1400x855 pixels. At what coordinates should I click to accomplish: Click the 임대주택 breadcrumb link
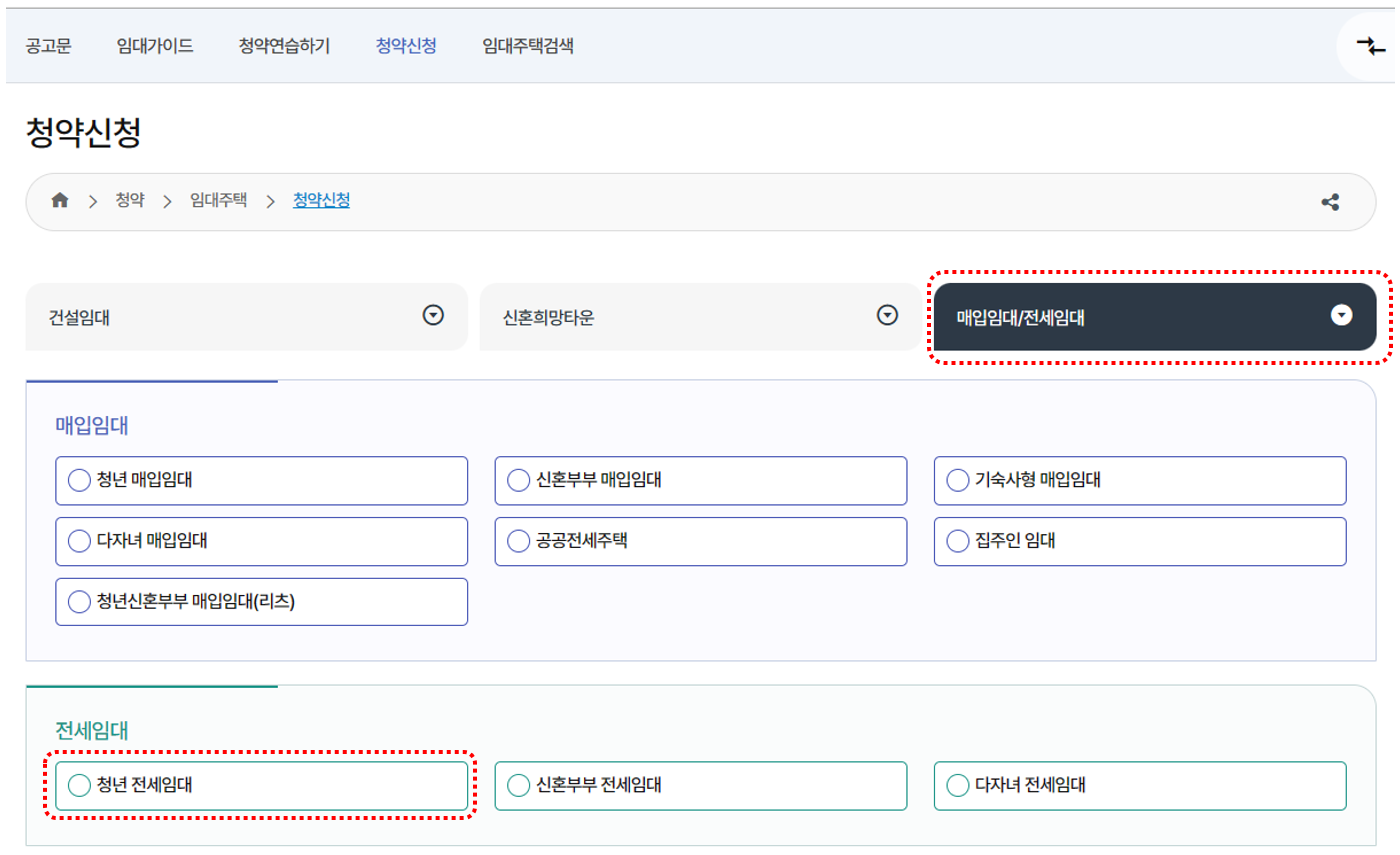[221, 200]
